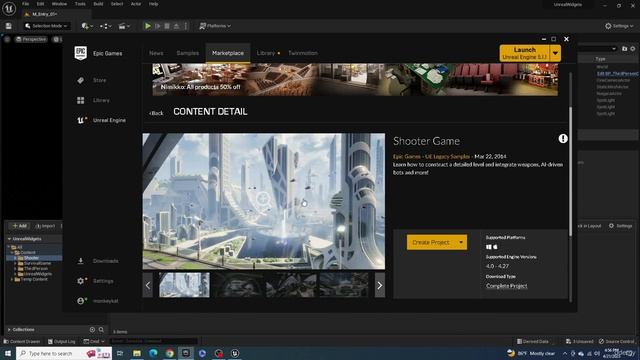640x360 pixels.
Task: Click the Epic Games logo in launcher
Action: coord(80,53)
